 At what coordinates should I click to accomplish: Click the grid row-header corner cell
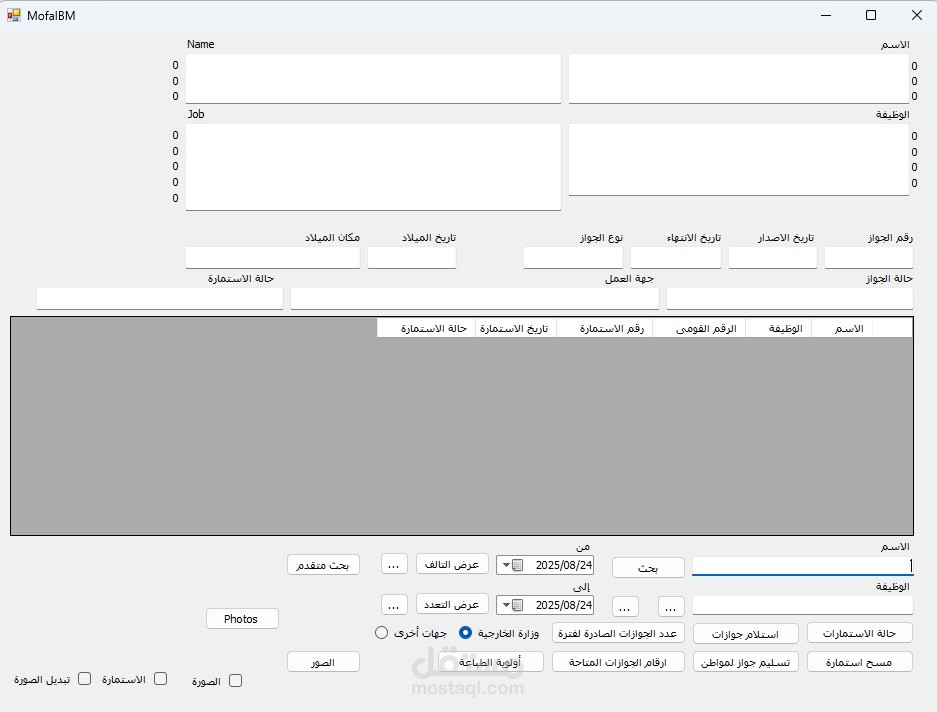coord(893,328)
